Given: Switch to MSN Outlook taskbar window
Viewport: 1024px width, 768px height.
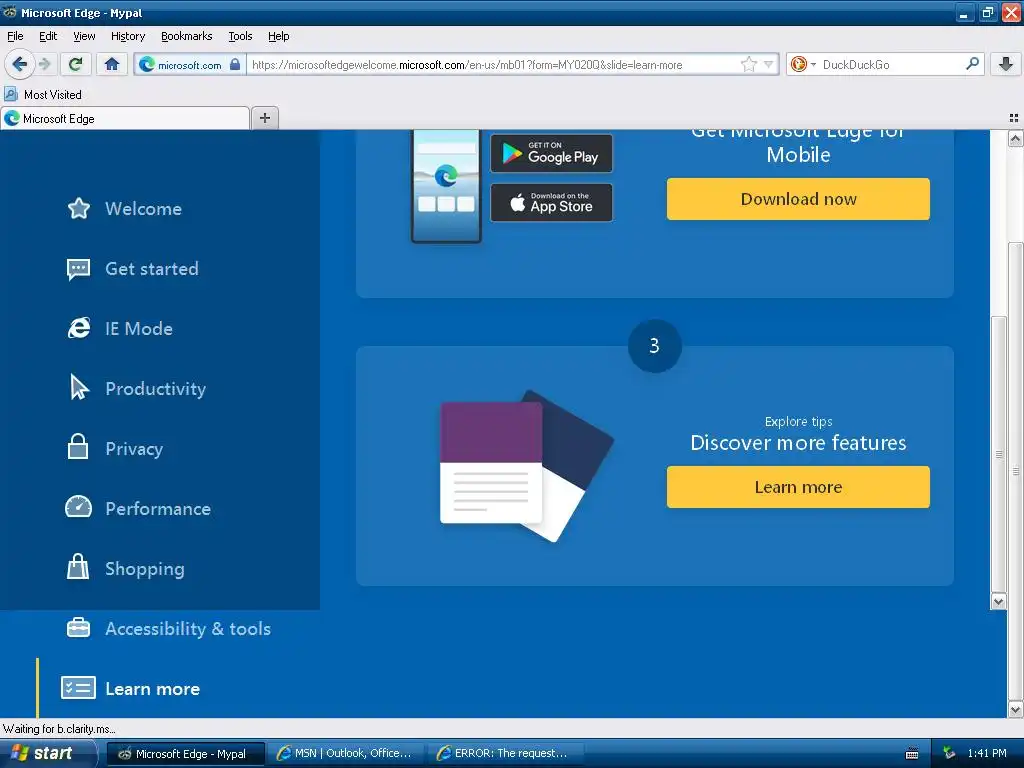Looking at the screenshot, I should (345, 754).
